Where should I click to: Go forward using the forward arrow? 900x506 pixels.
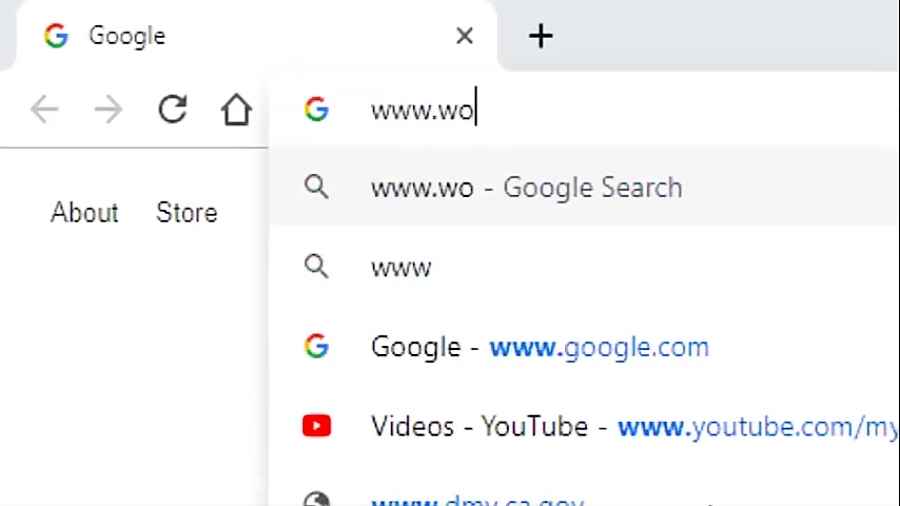(x=108, y=109)
